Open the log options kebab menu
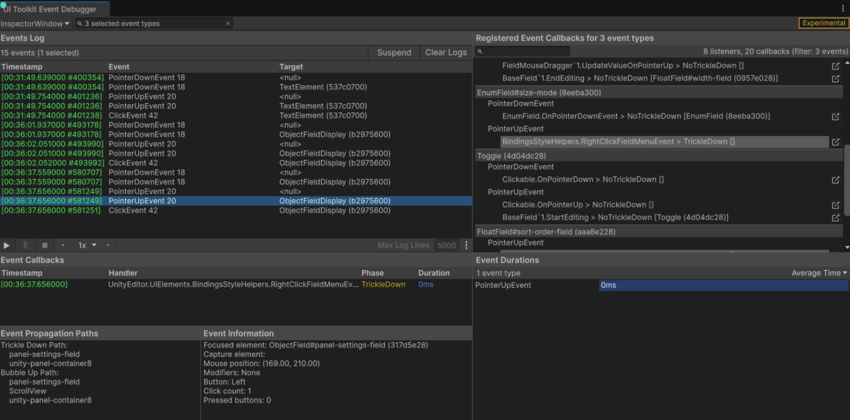Viewport: 850px width, 420px height. click(x=466, y=245)
